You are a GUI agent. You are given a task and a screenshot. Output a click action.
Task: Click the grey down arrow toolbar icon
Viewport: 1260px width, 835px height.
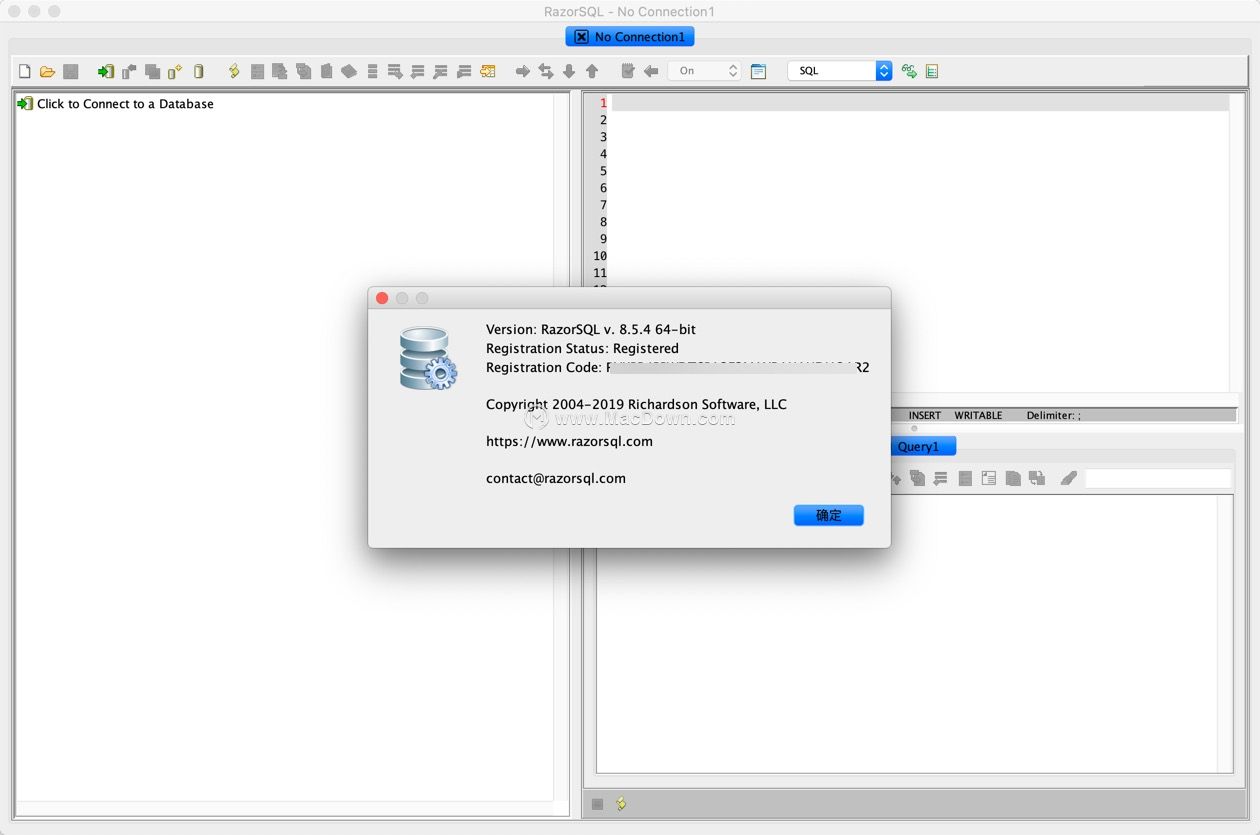click(x=569, y=71)
